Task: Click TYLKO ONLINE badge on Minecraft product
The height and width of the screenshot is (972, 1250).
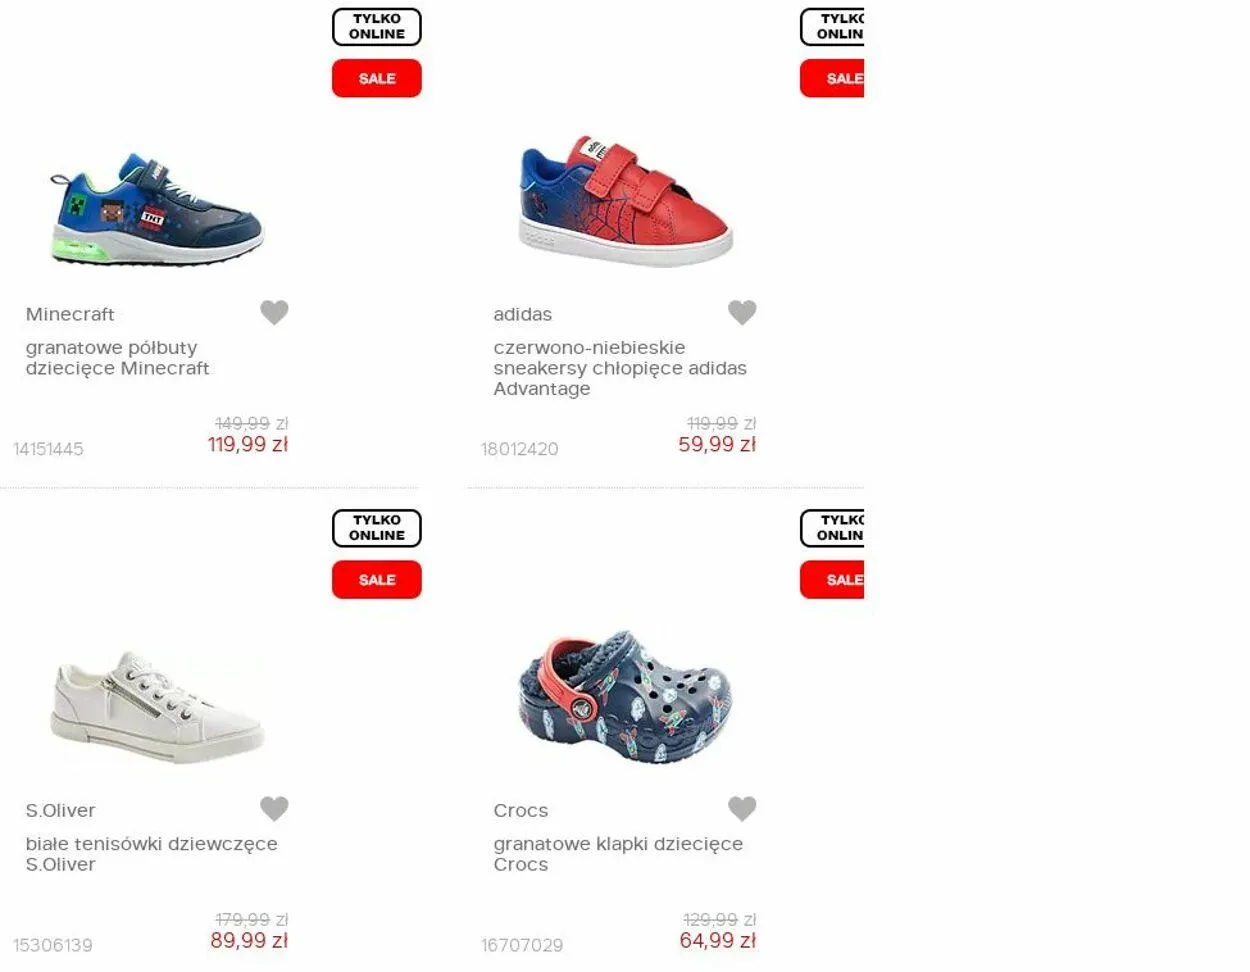Action: pyautogui.click(x=377, y=27)
